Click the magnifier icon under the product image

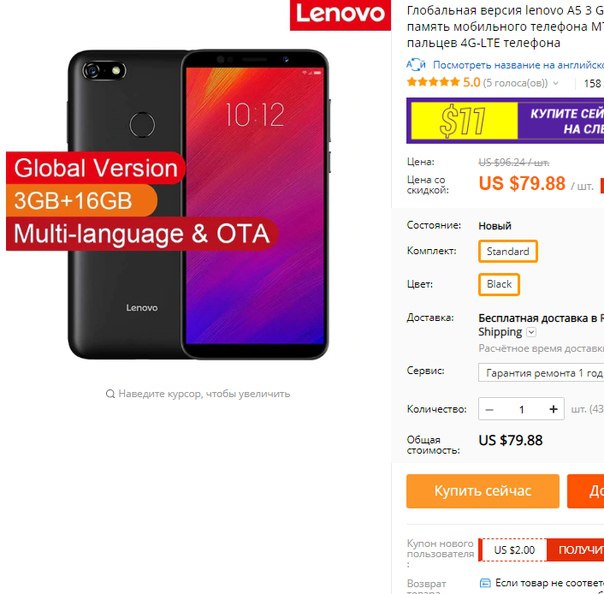pos(110,394)
